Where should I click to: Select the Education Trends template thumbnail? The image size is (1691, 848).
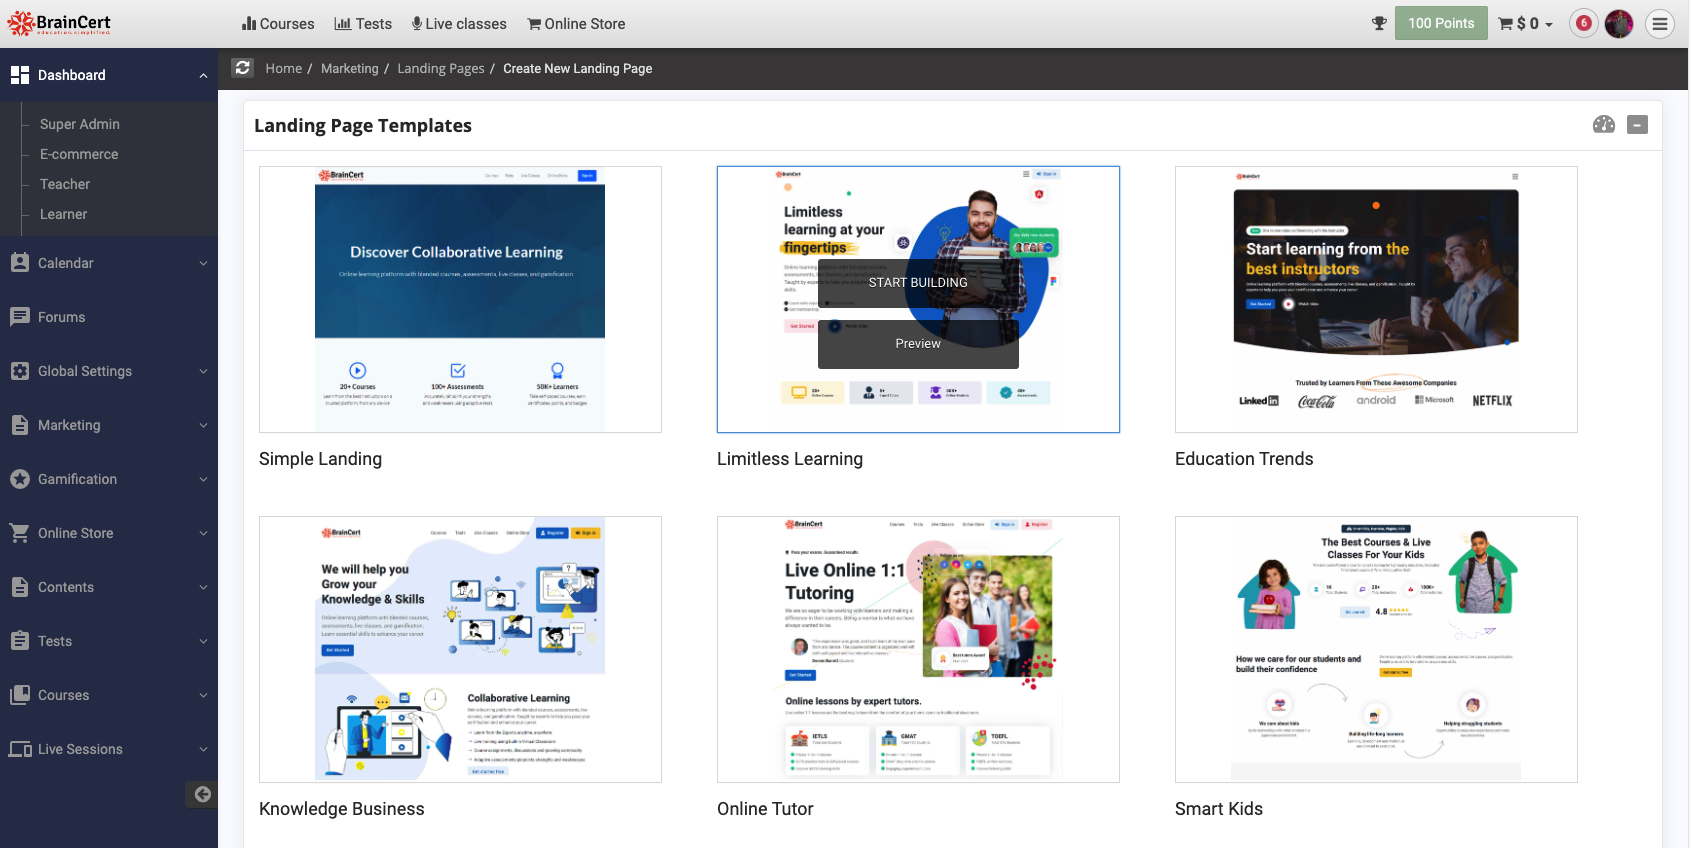(1376, 299)
